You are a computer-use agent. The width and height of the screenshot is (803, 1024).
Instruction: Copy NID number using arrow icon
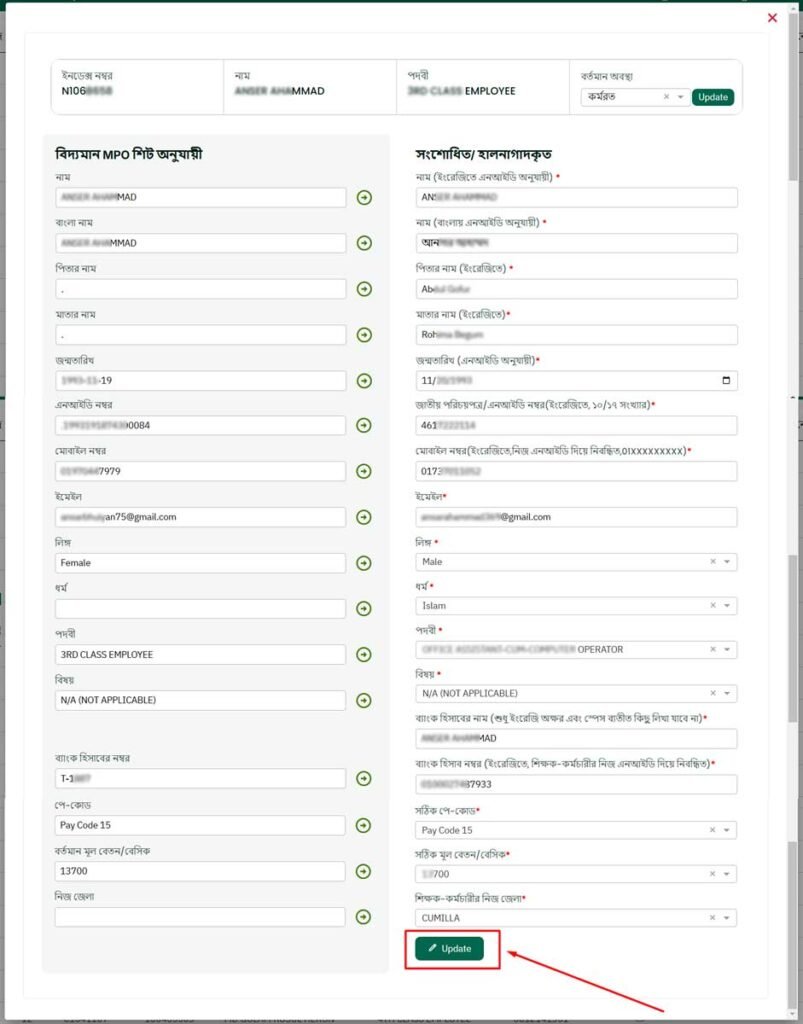coord(364,425)
